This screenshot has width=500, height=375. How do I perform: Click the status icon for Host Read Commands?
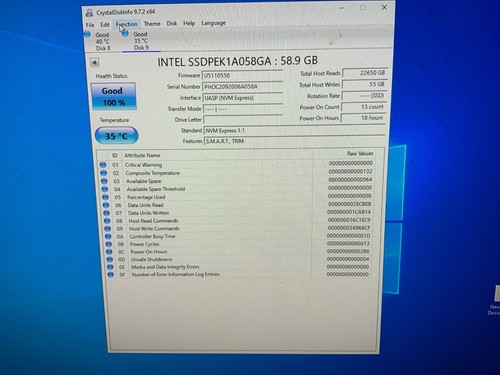[107, 221]
